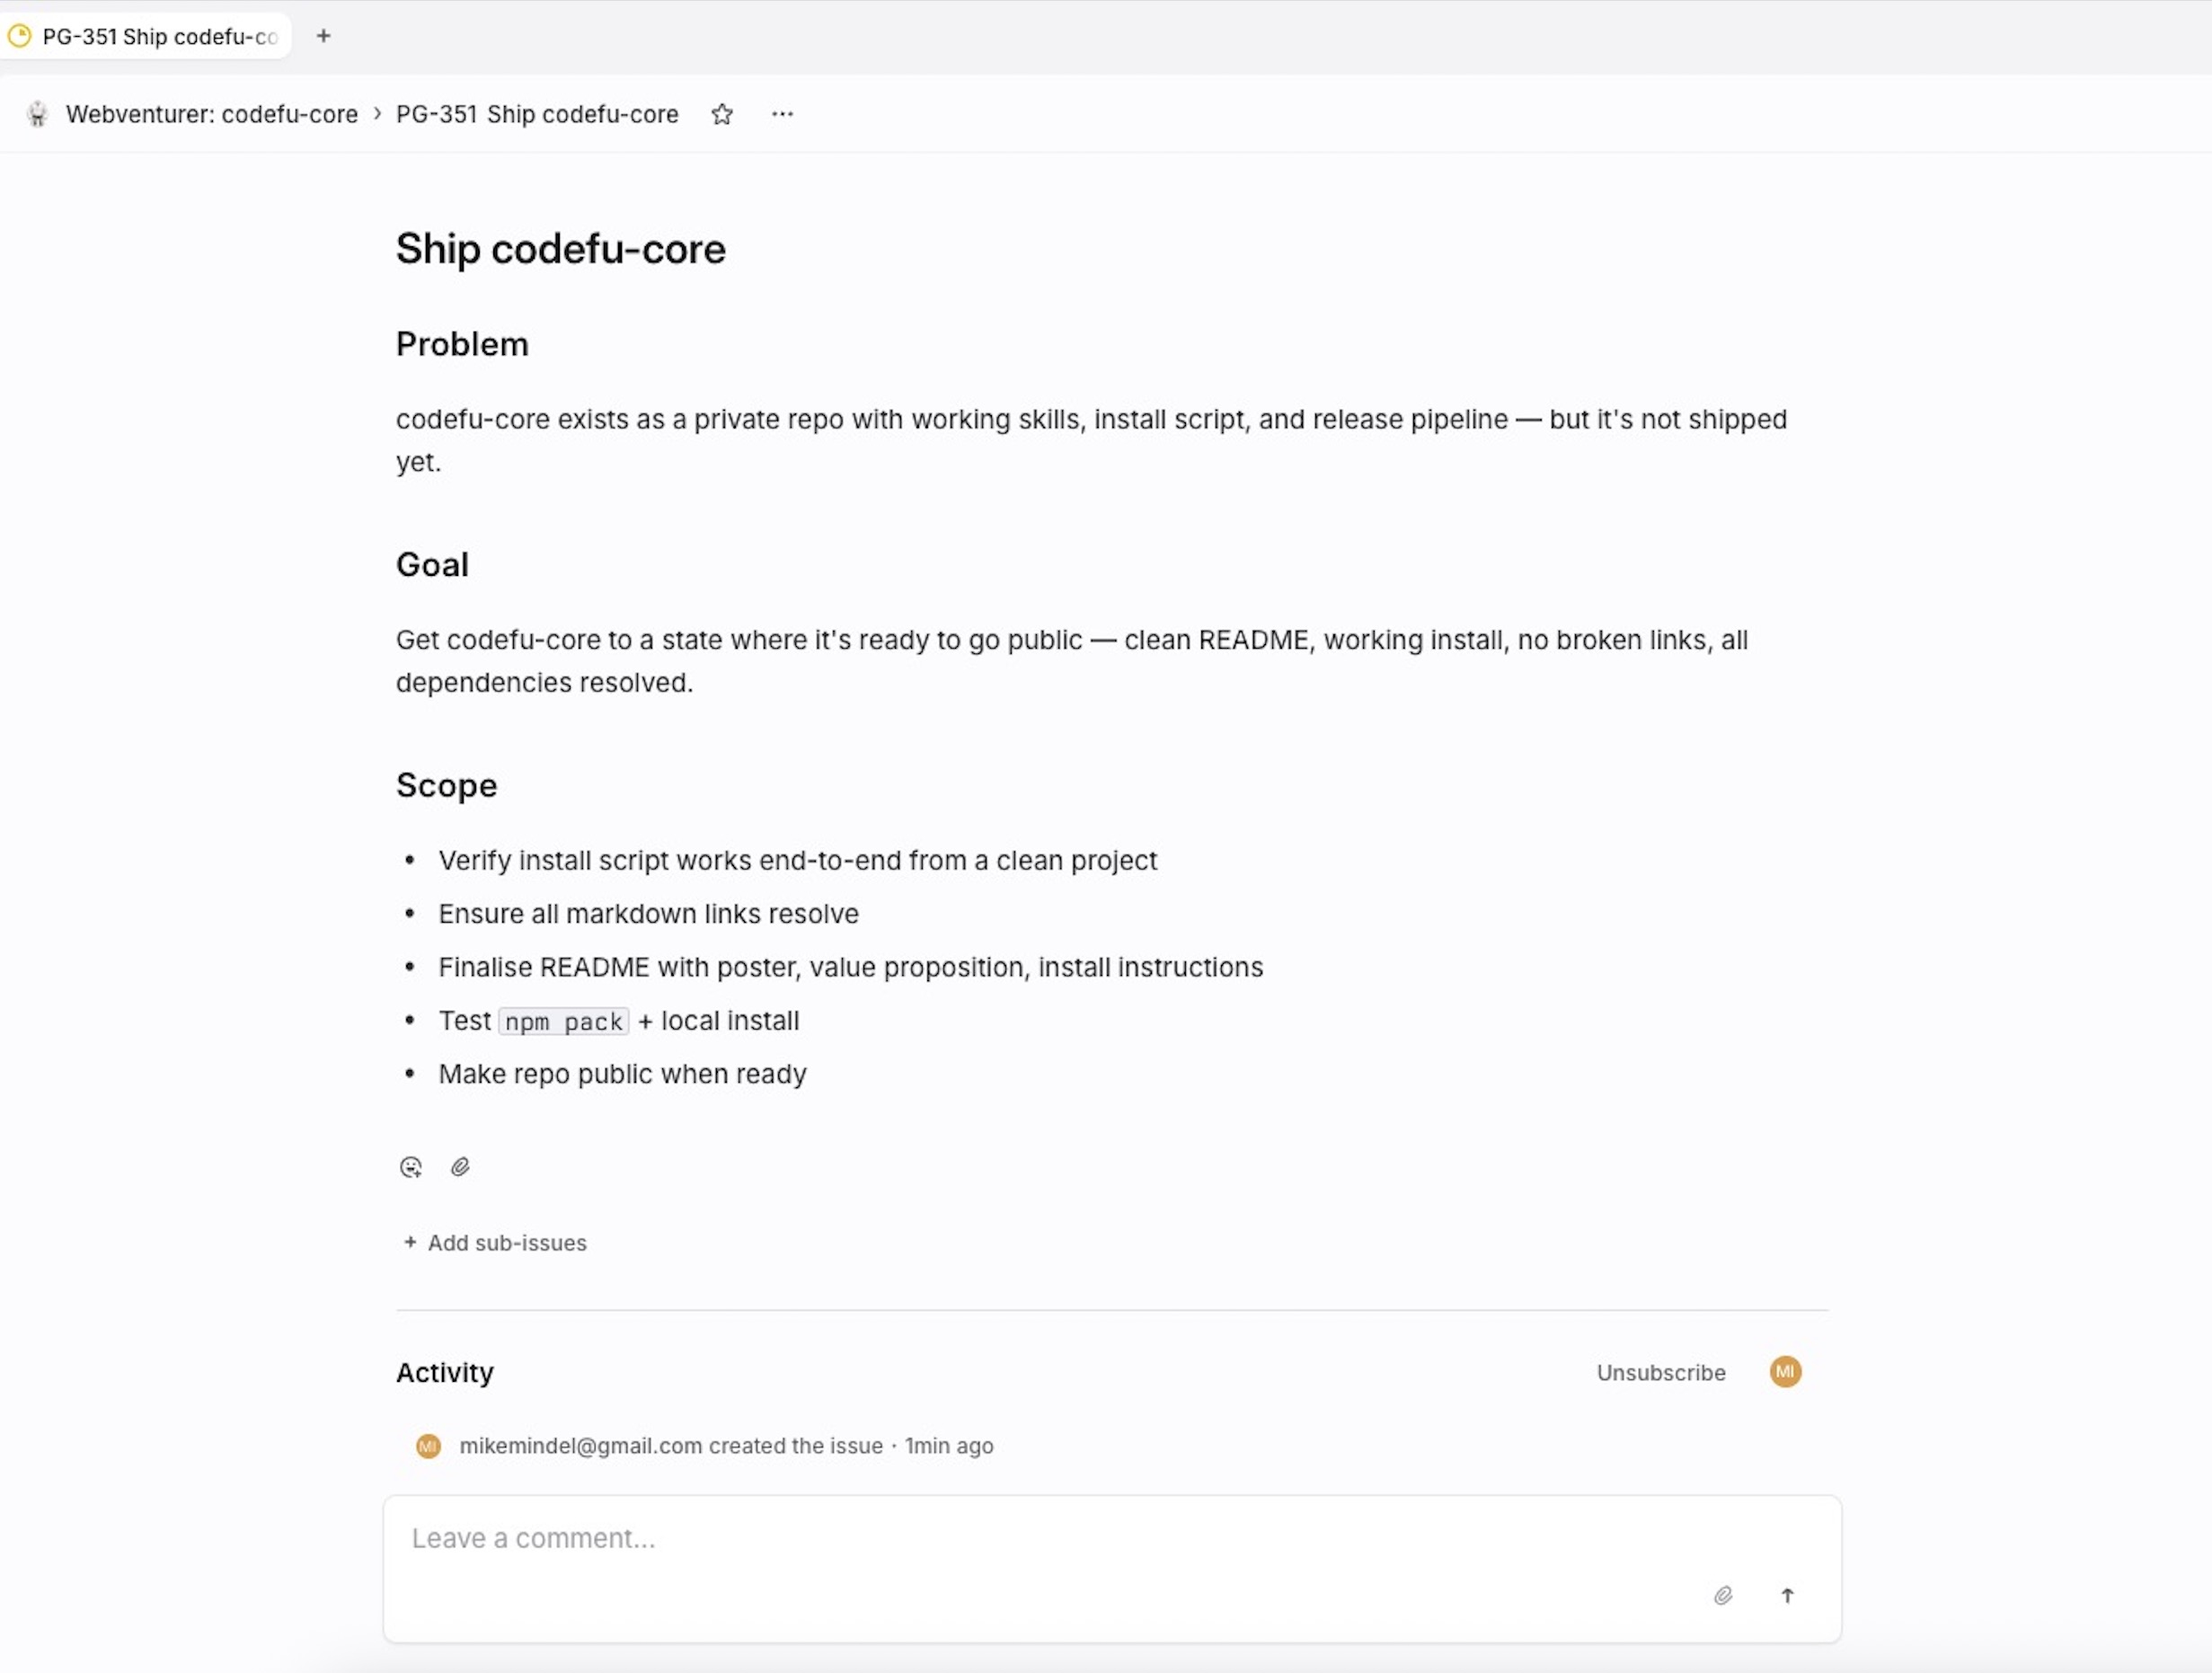Click the Ship codefu-core issue title
This screenshot has height=1673, width=2212.
click(x=560, y=249)
